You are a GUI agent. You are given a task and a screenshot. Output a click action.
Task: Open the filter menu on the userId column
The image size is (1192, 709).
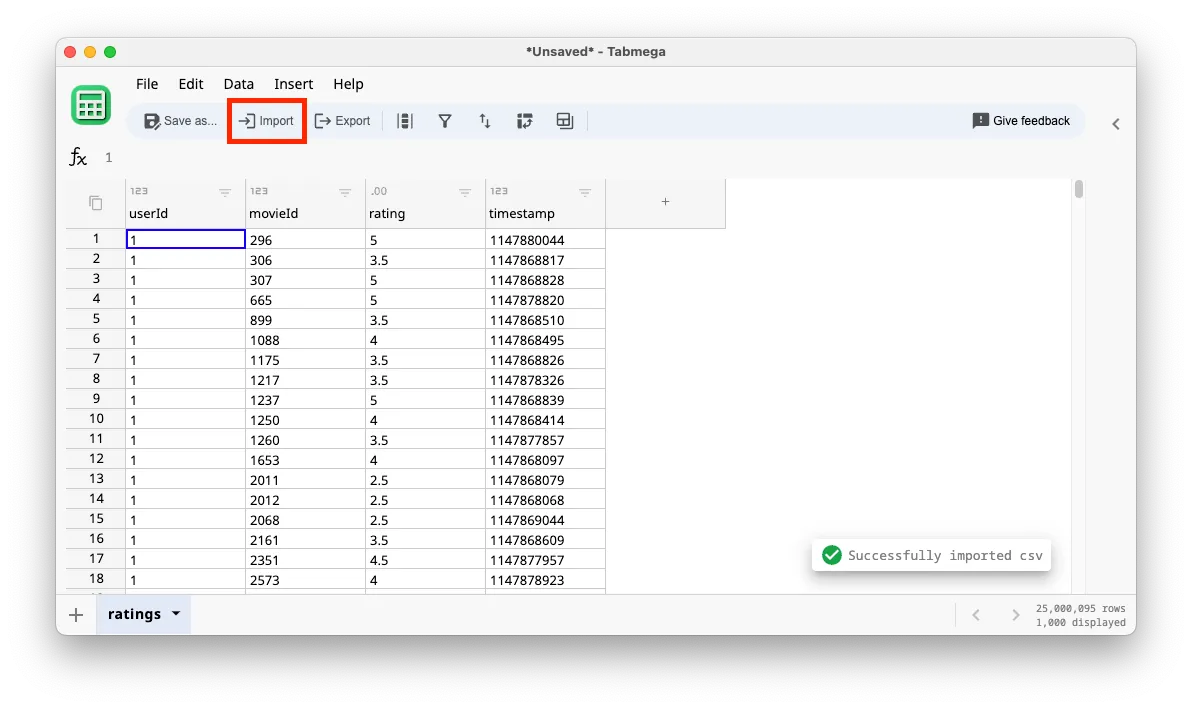[x=225, y=192]
